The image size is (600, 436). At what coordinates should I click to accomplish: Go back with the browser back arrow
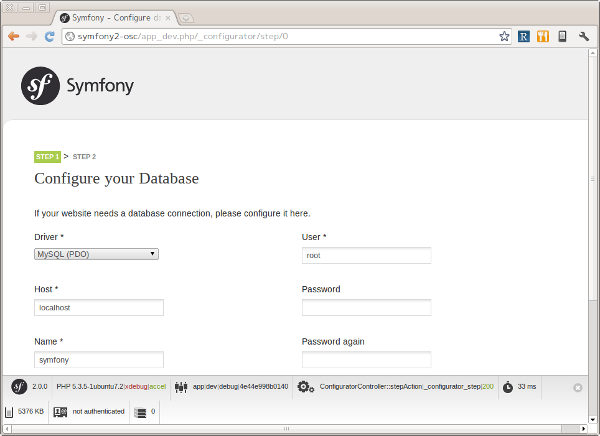coord(13,36)
